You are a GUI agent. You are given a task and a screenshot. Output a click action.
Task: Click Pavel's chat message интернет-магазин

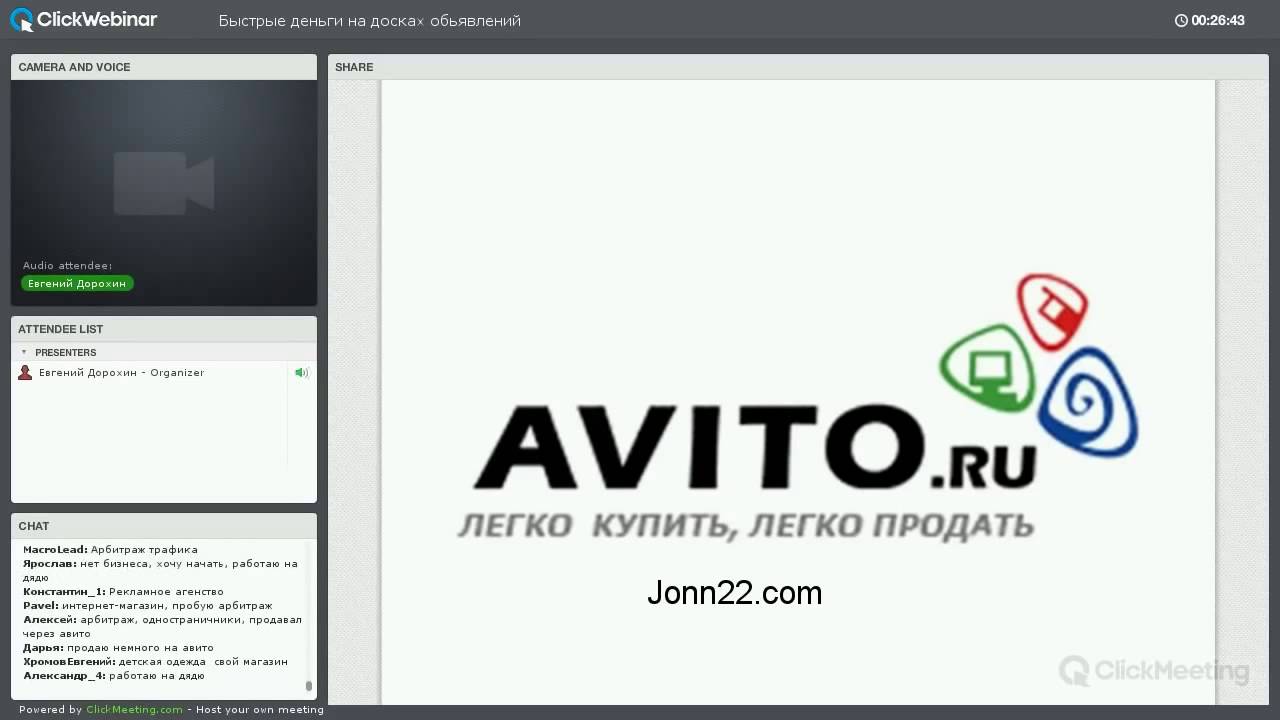[x=147, y=606]
